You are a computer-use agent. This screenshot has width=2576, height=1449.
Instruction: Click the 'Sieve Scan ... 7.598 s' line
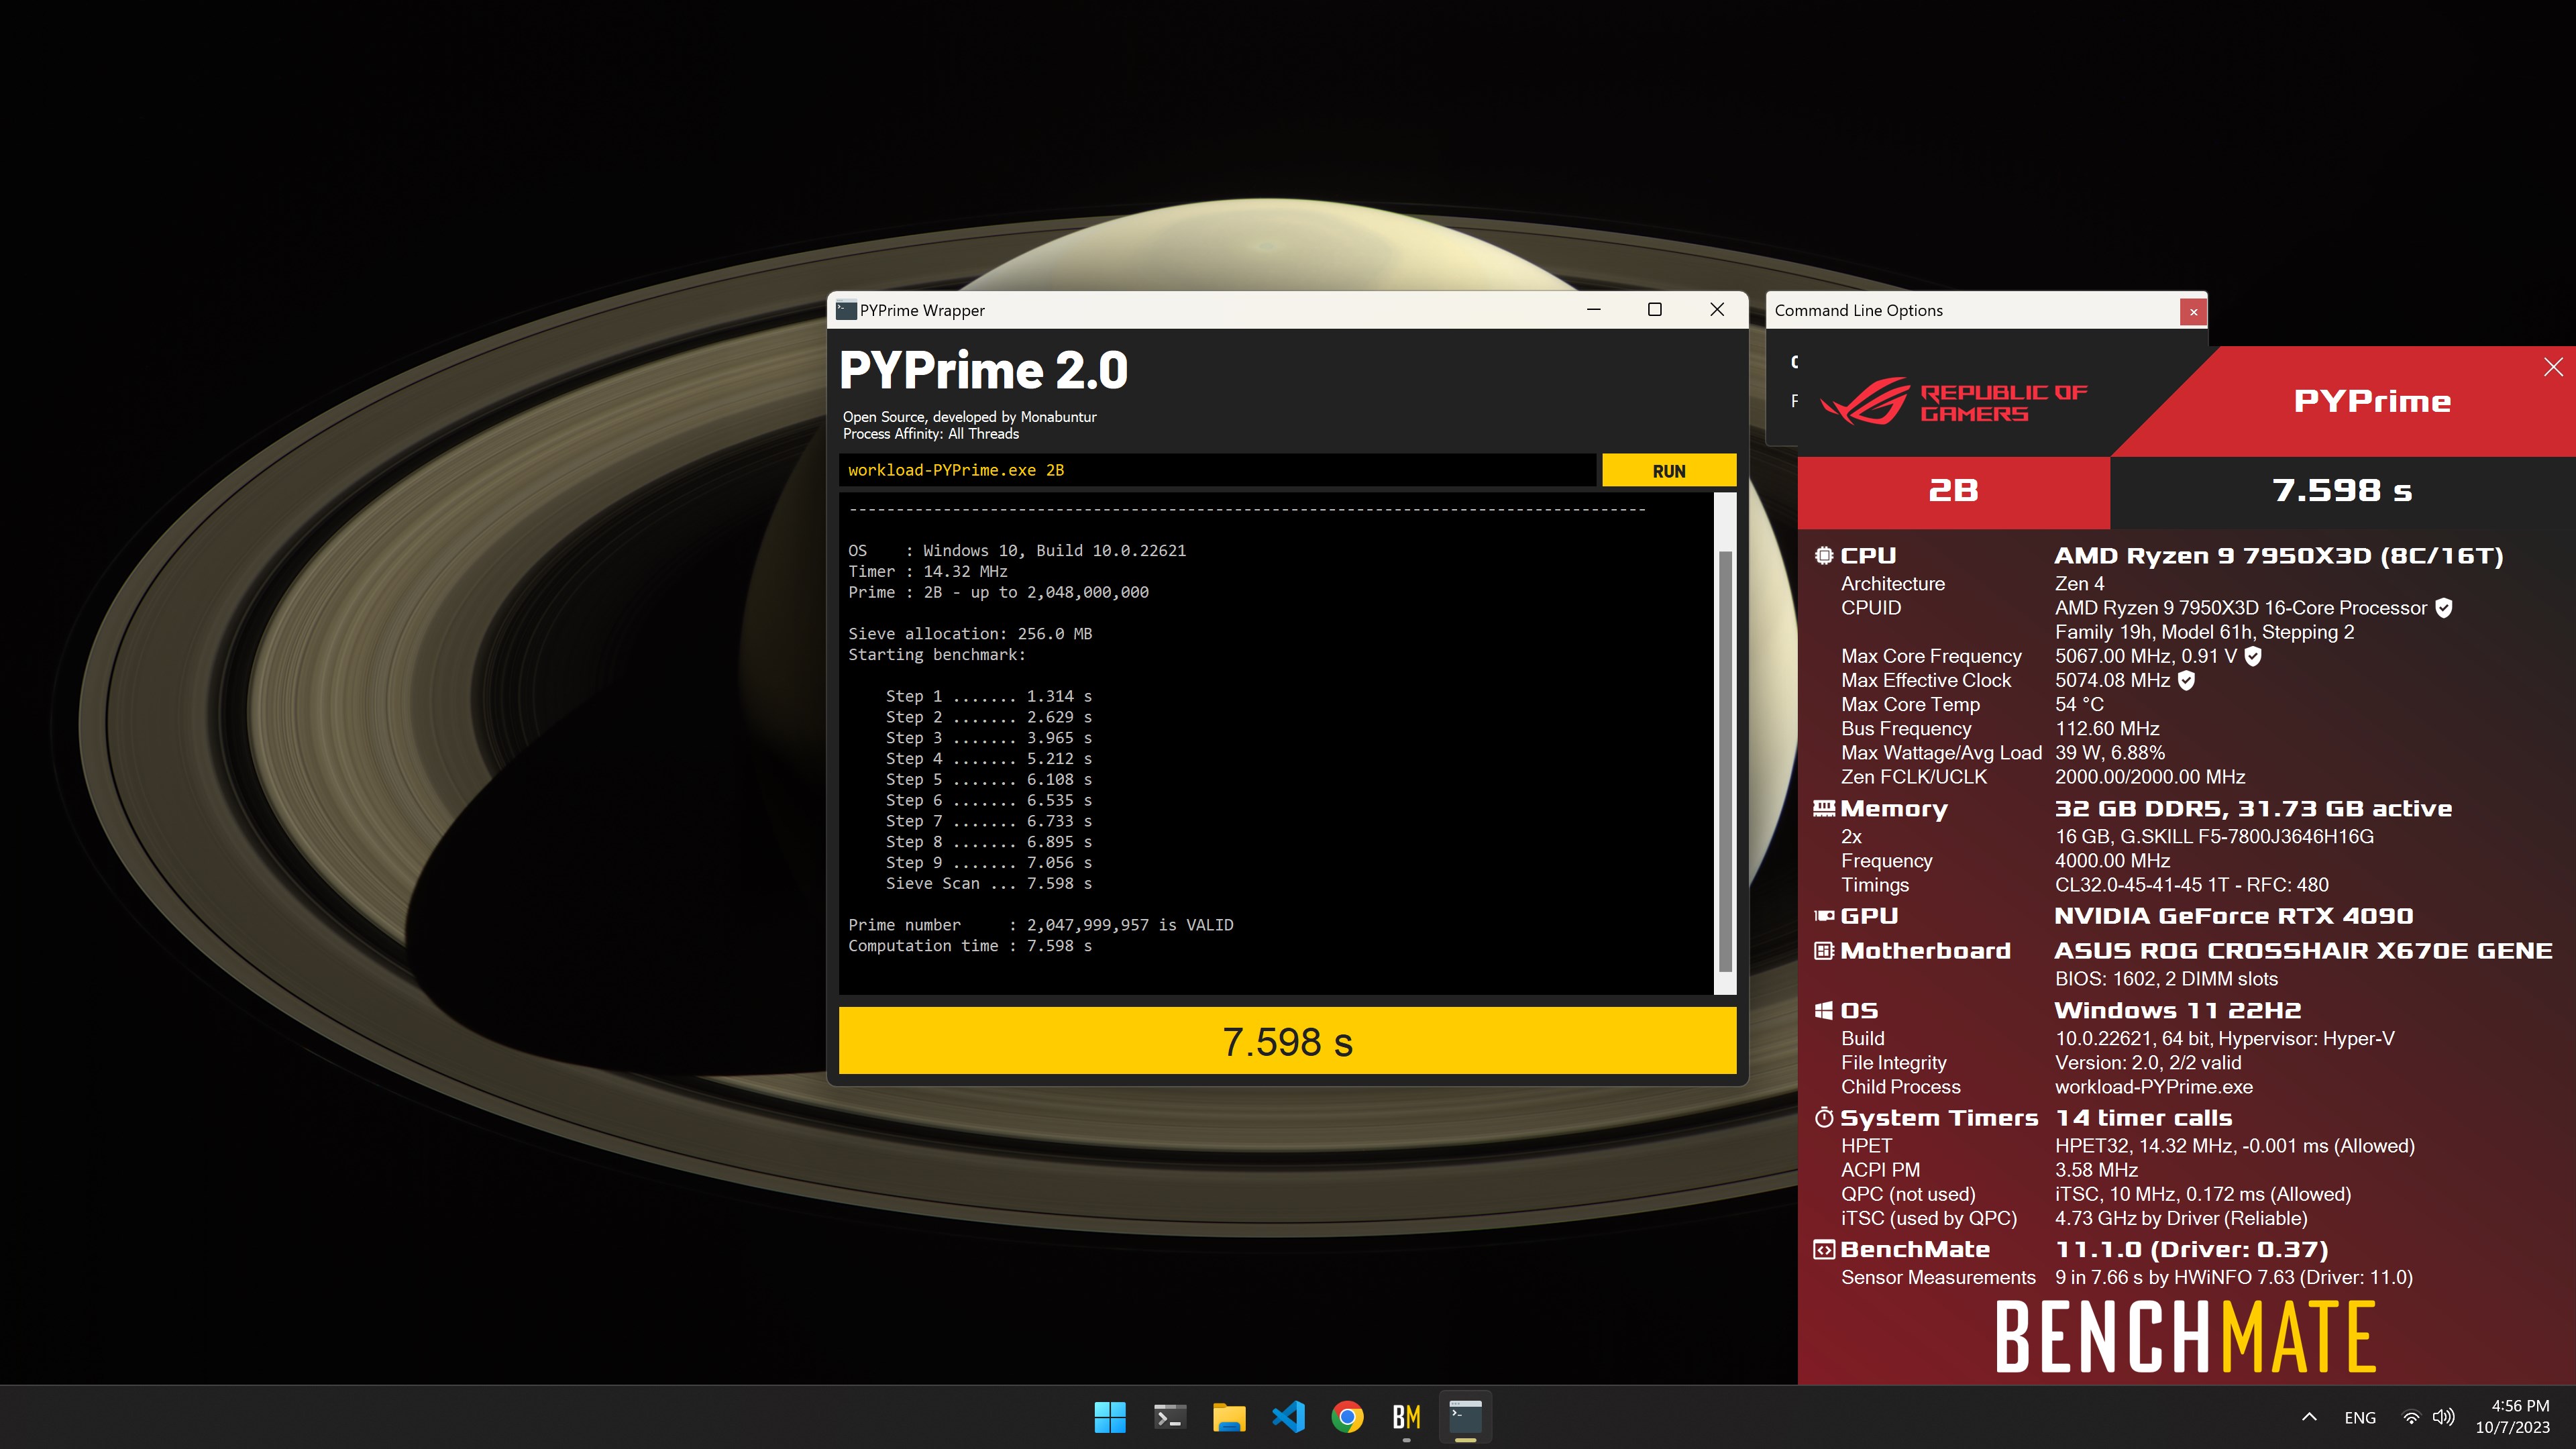coord(988,883)
